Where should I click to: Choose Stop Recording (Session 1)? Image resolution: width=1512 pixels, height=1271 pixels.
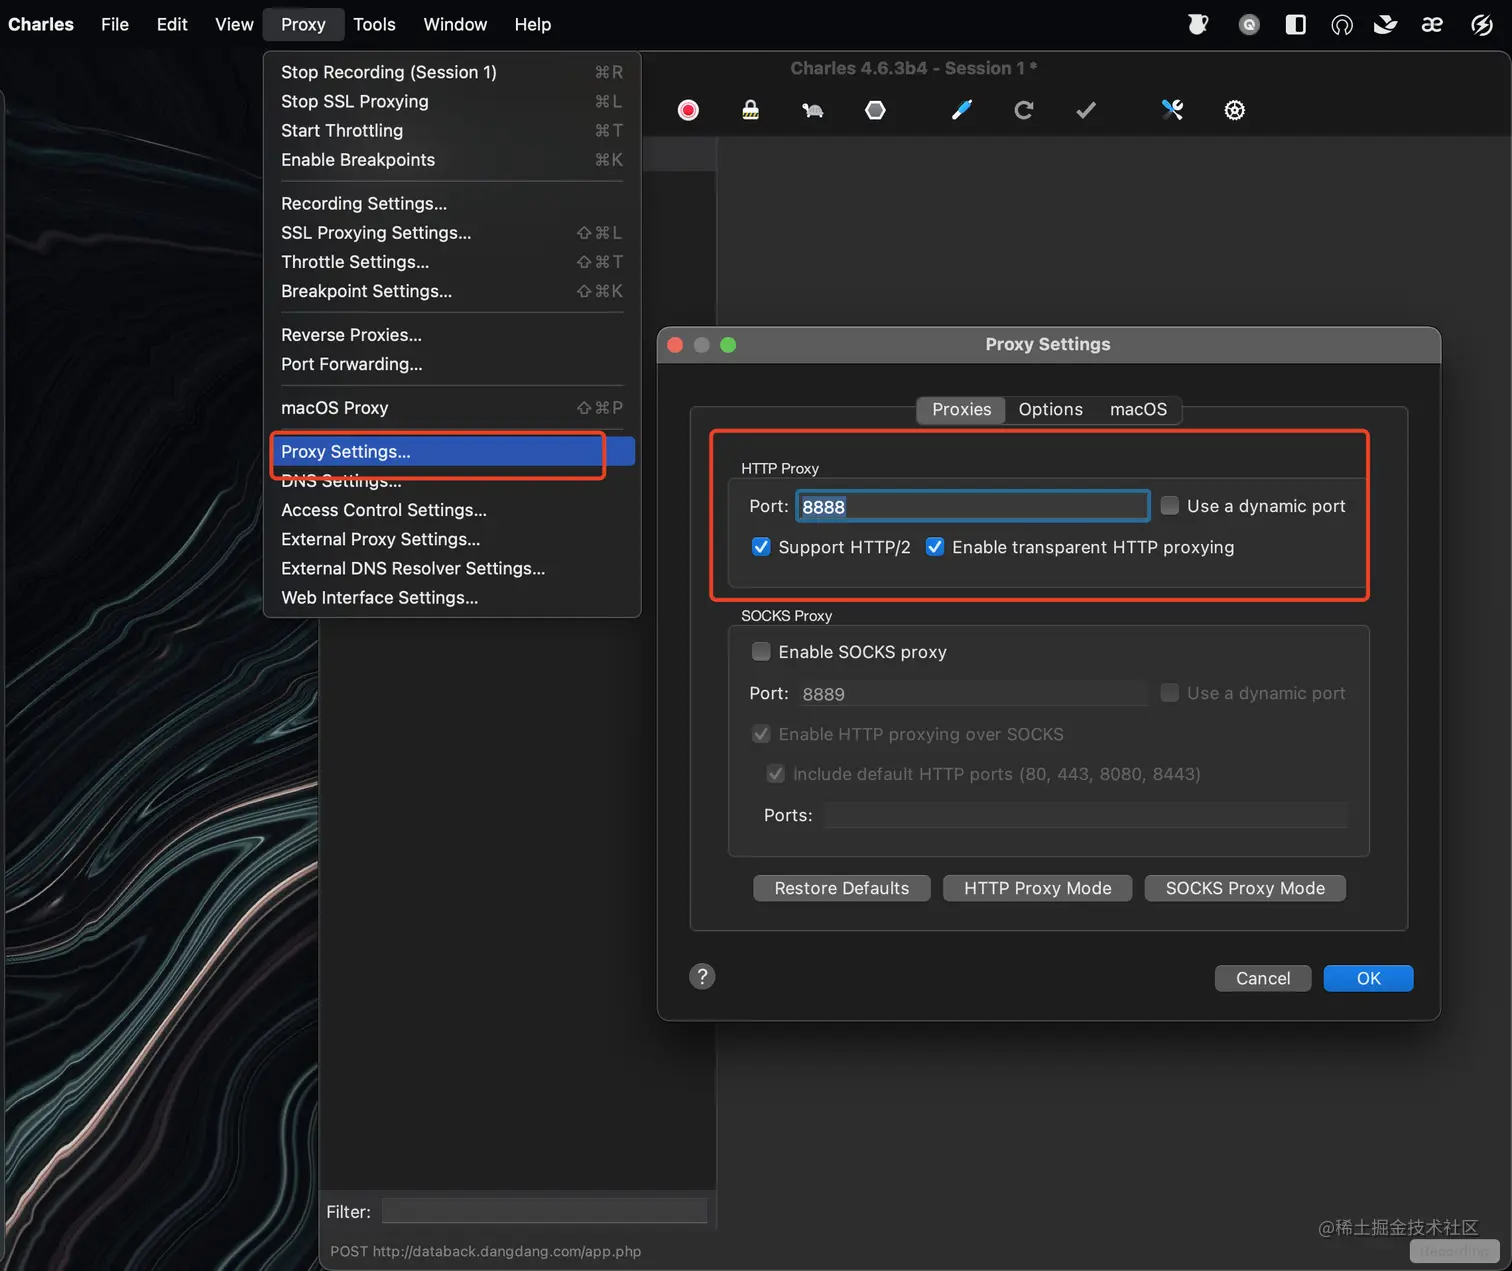pos(452,72)
